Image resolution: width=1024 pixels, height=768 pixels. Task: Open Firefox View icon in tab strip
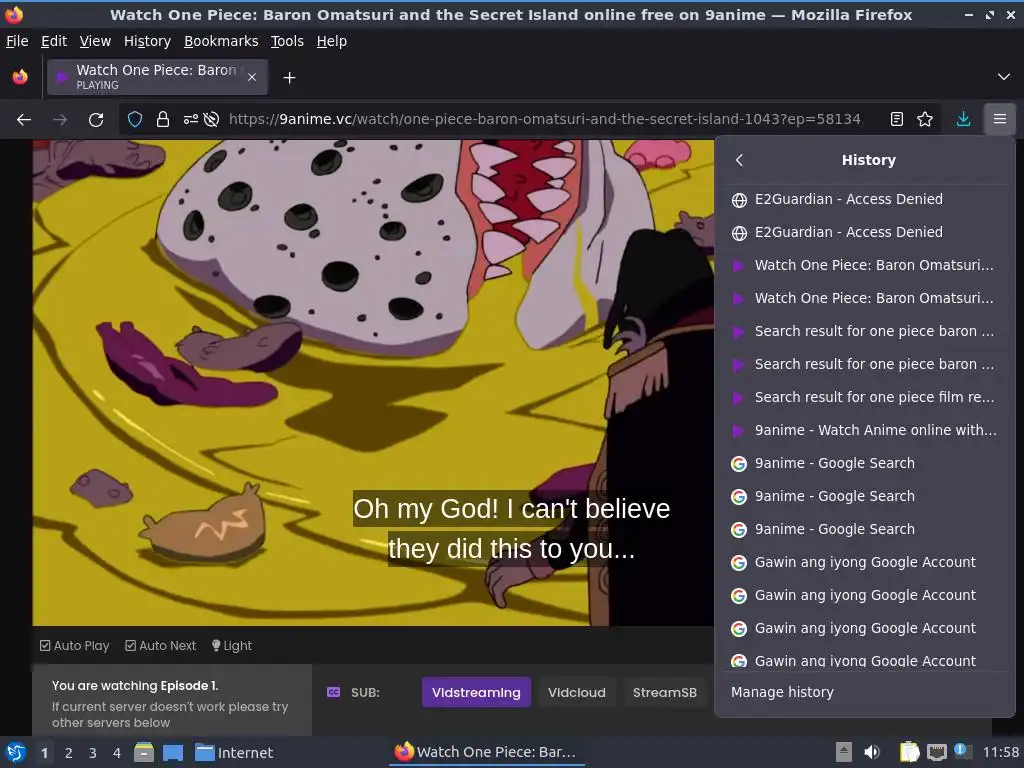pos(20,77)
